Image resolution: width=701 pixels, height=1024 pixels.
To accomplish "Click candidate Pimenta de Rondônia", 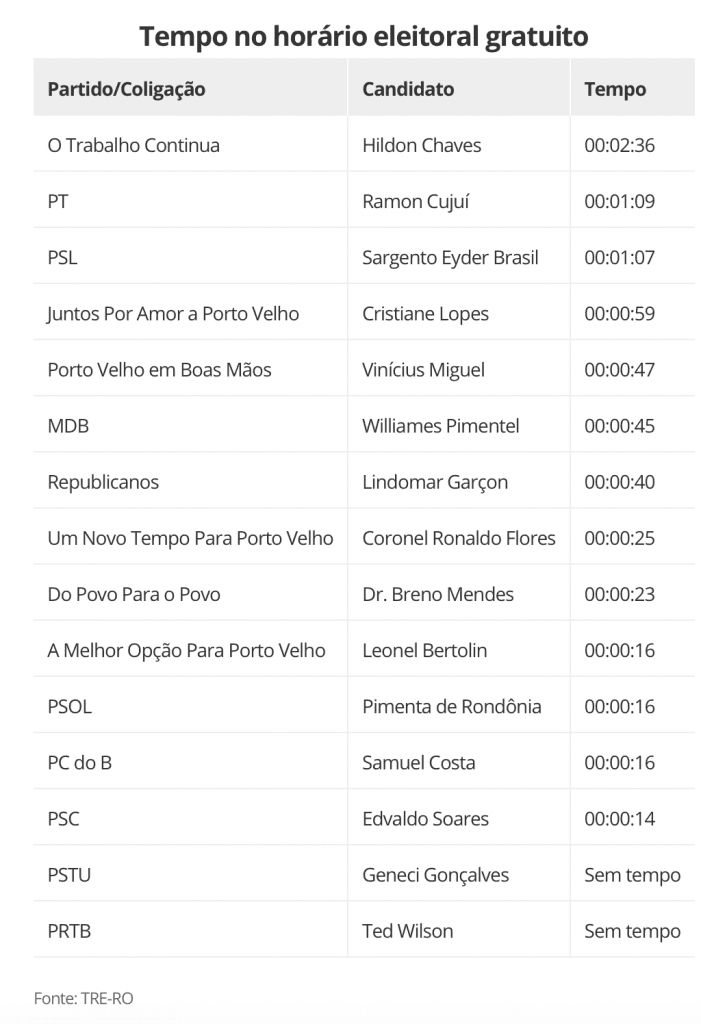I will (451, 706).
